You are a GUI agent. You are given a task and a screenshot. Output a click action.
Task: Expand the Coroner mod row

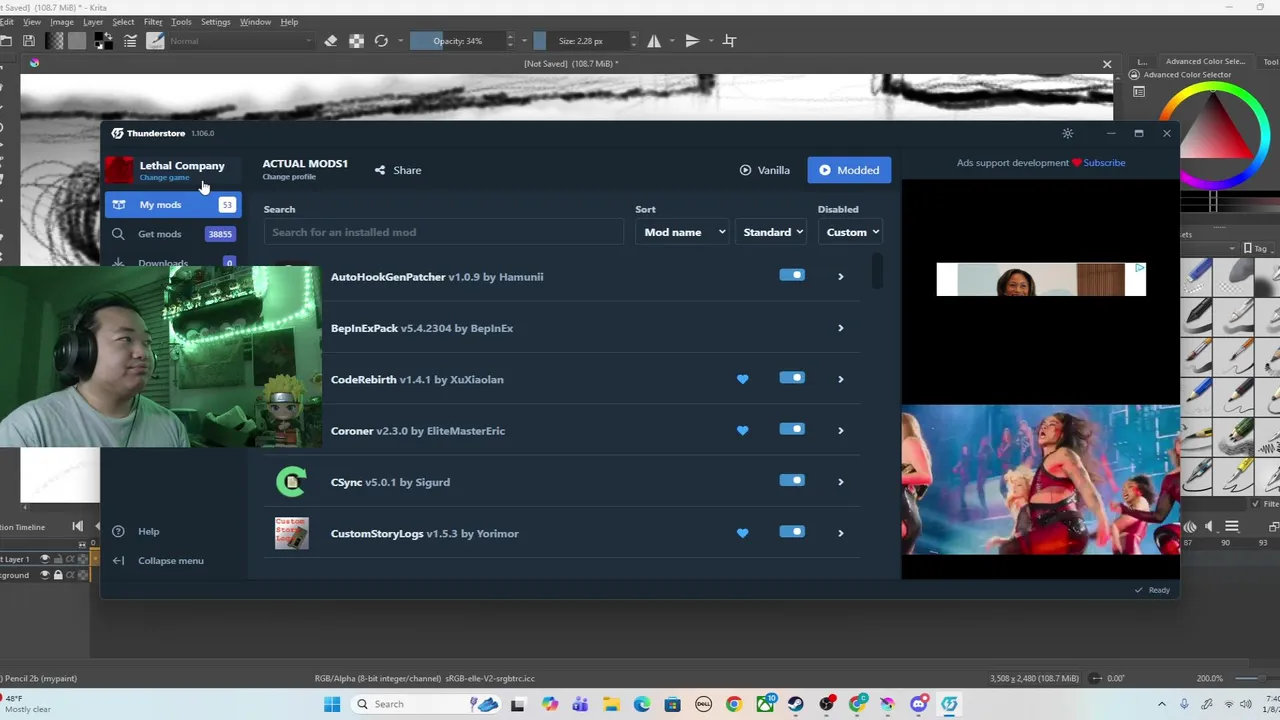[840, 430]
